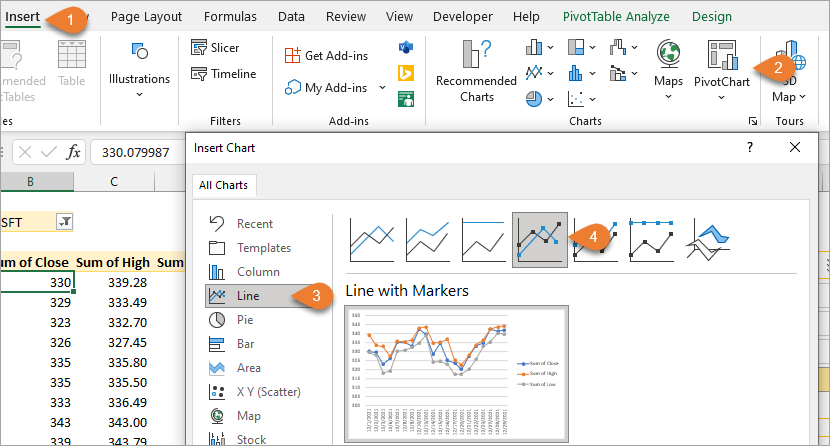The image size is (830, 446).
Task: Open the column chart dropdown in ribbon
Action: (551, 46)
